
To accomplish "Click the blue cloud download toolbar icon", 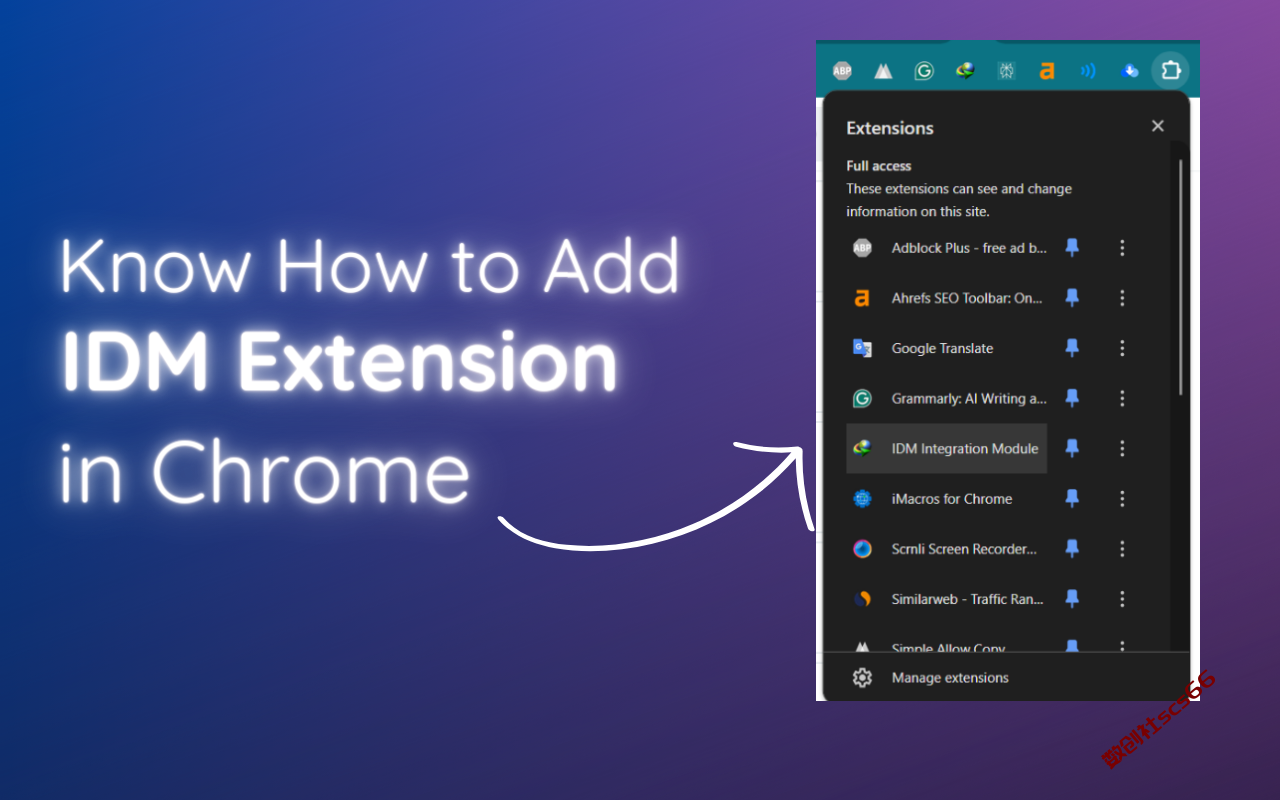I will coord(1130,71).
